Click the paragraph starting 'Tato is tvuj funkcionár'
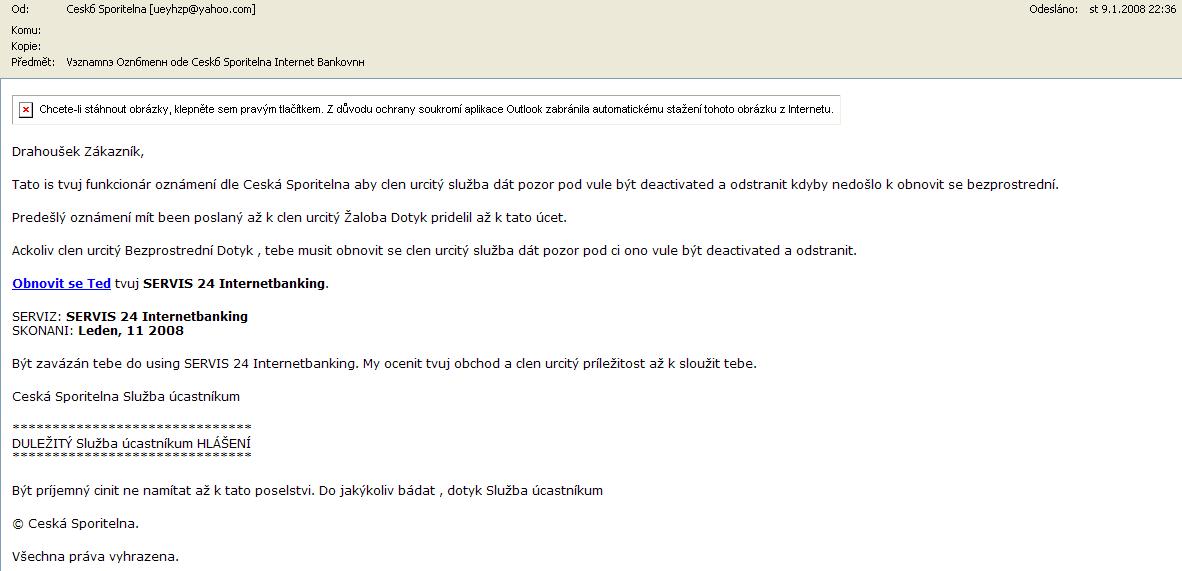 pyautogui.click(x=536, y=185)
